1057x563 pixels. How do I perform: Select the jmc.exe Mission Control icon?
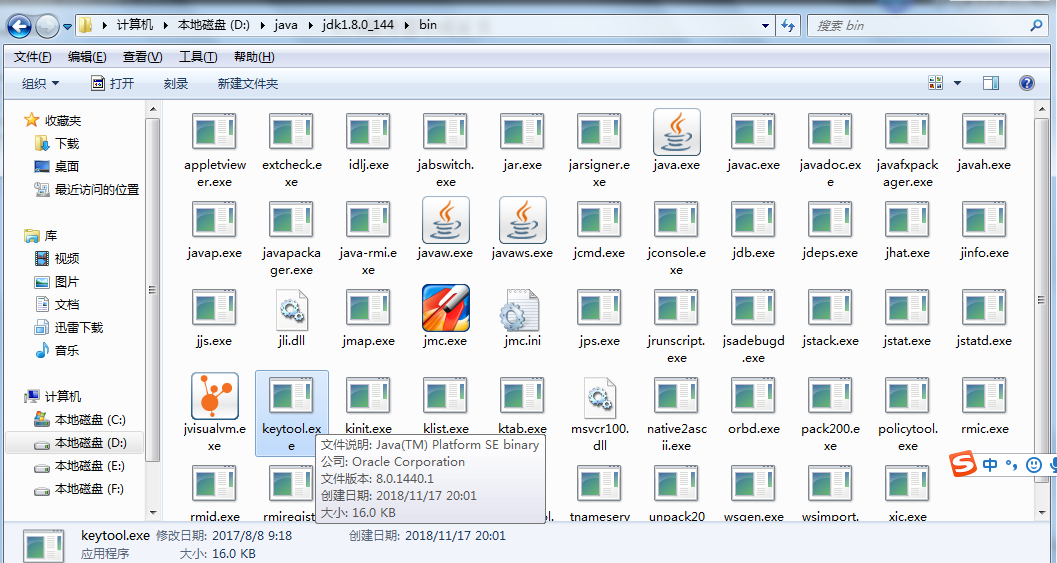point(446,308)
